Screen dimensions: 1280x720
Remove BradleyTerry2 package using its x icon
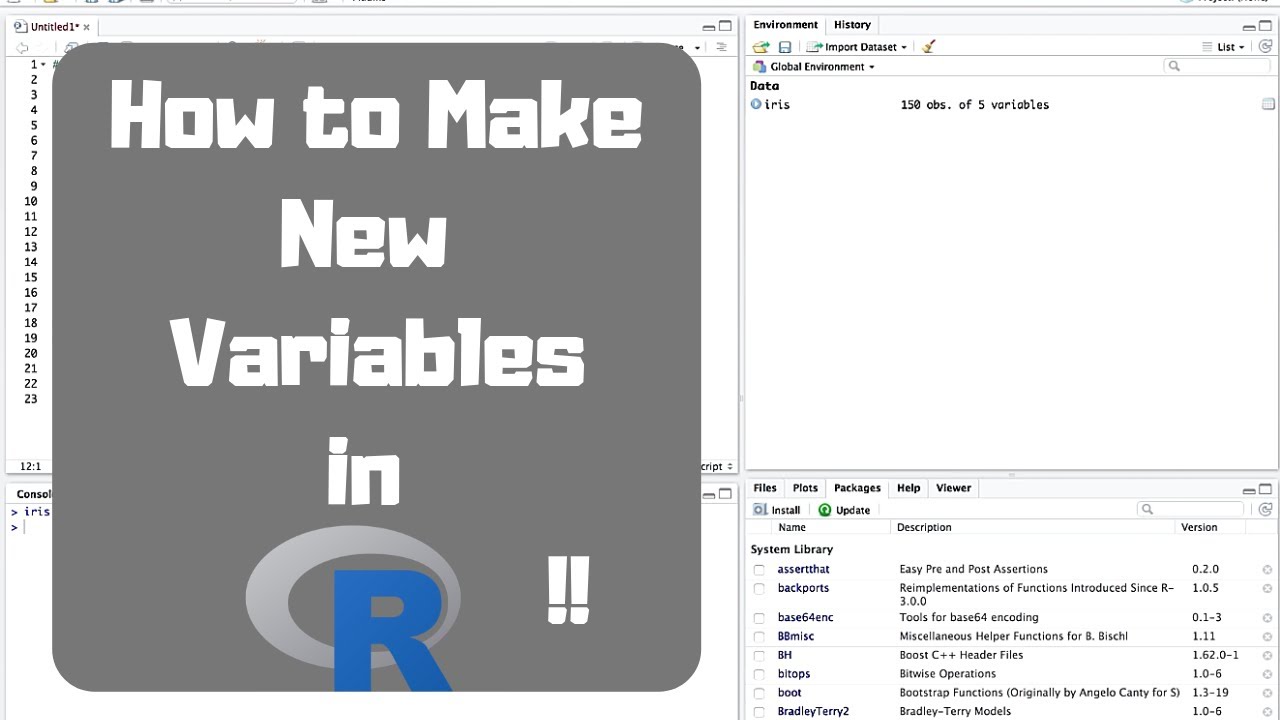pos(1267,712)
